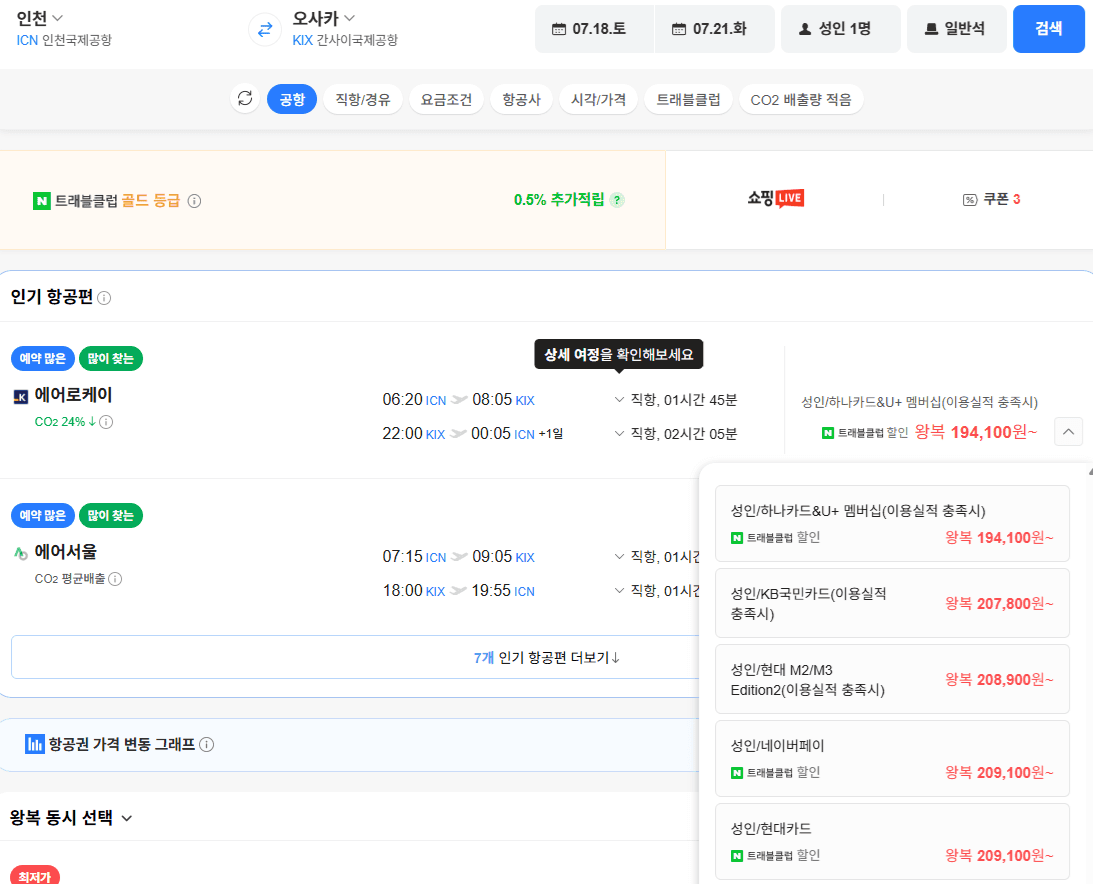
Task: Expand details of 22:00 KIX return flight
Action: pyautogui.click(x=675, y=434)
